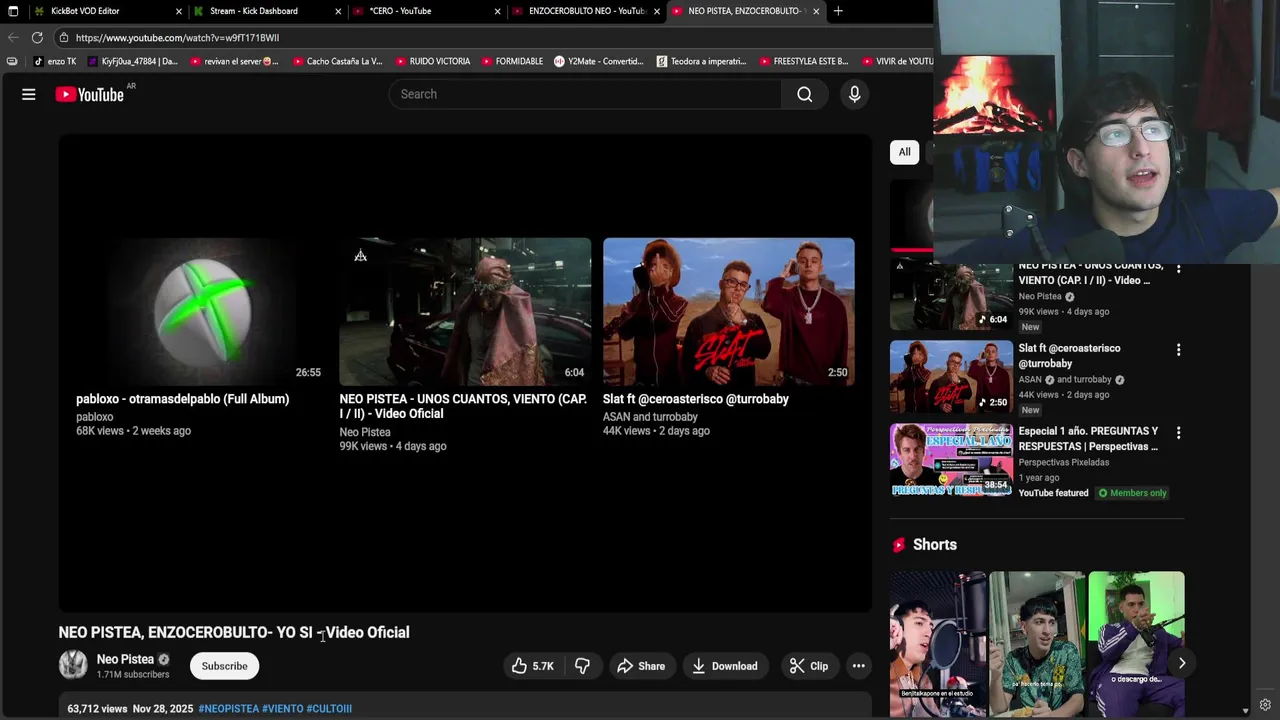
Task: Open enzo TK bookmark
Action: point(55,61)
